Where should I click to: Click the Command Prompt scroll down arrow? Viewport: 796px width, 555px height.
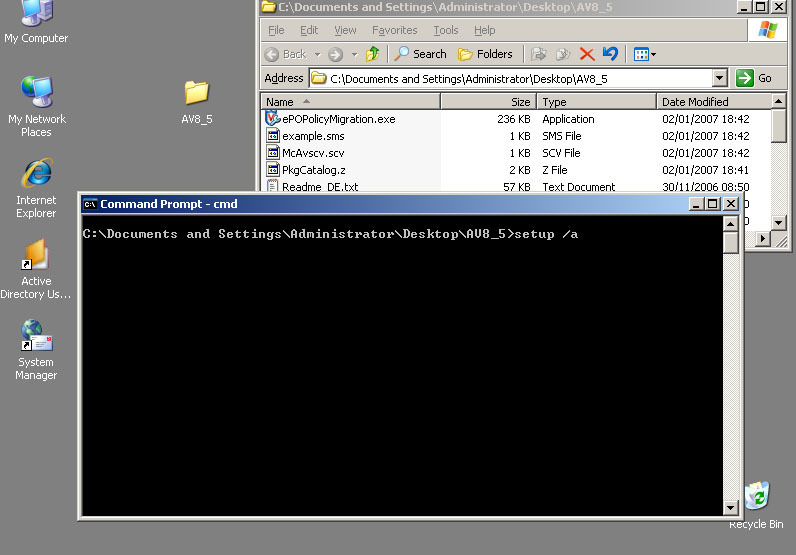click(x=731, y=507)
